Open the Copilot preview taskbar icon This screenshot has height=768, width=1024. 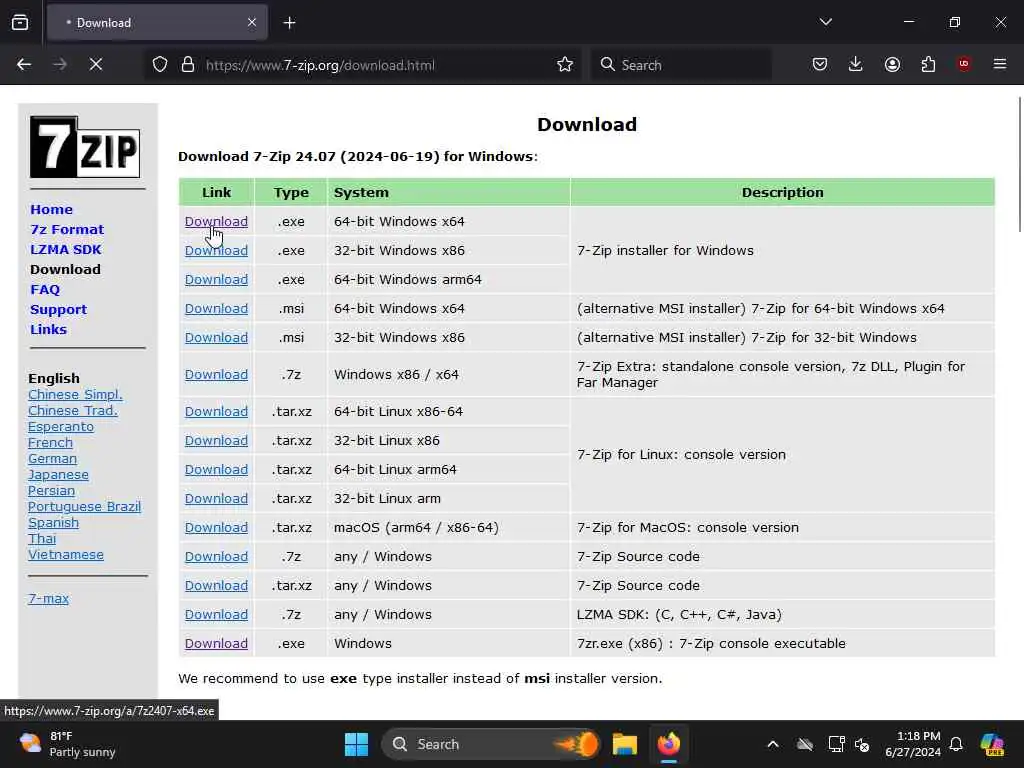click(x=992, y=744)
